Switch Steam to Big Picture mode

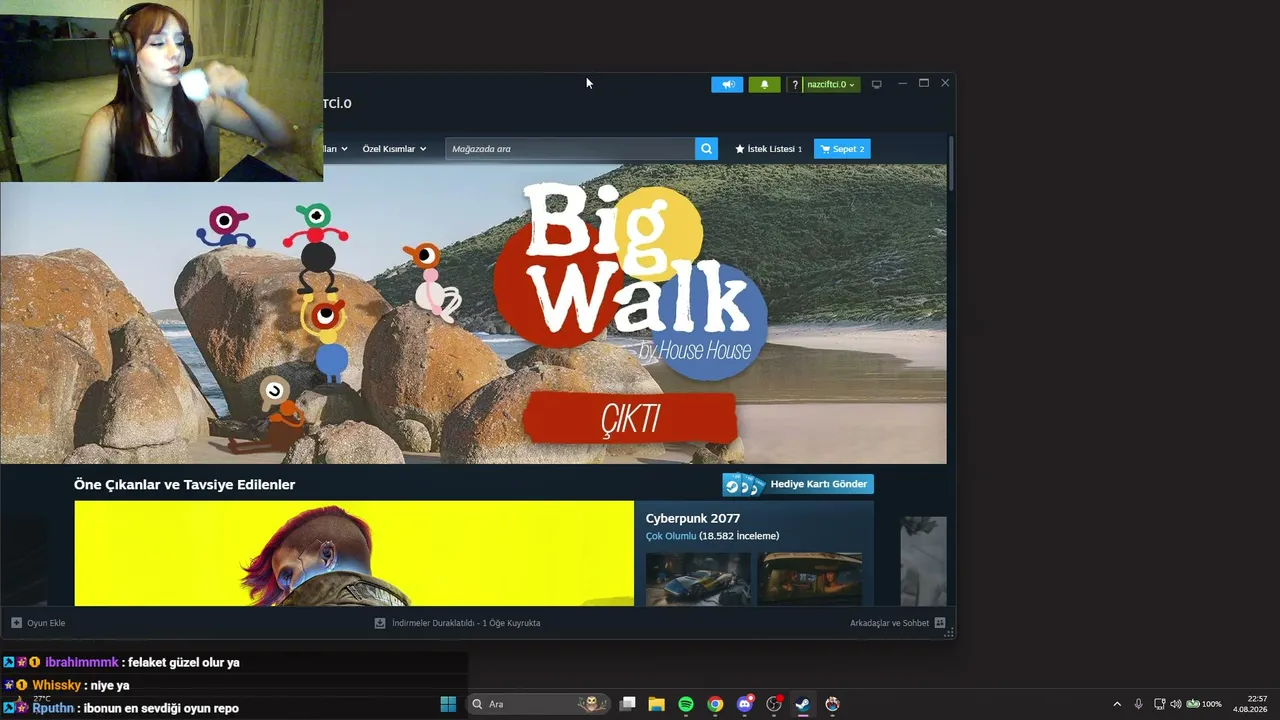tap(877, 84)
